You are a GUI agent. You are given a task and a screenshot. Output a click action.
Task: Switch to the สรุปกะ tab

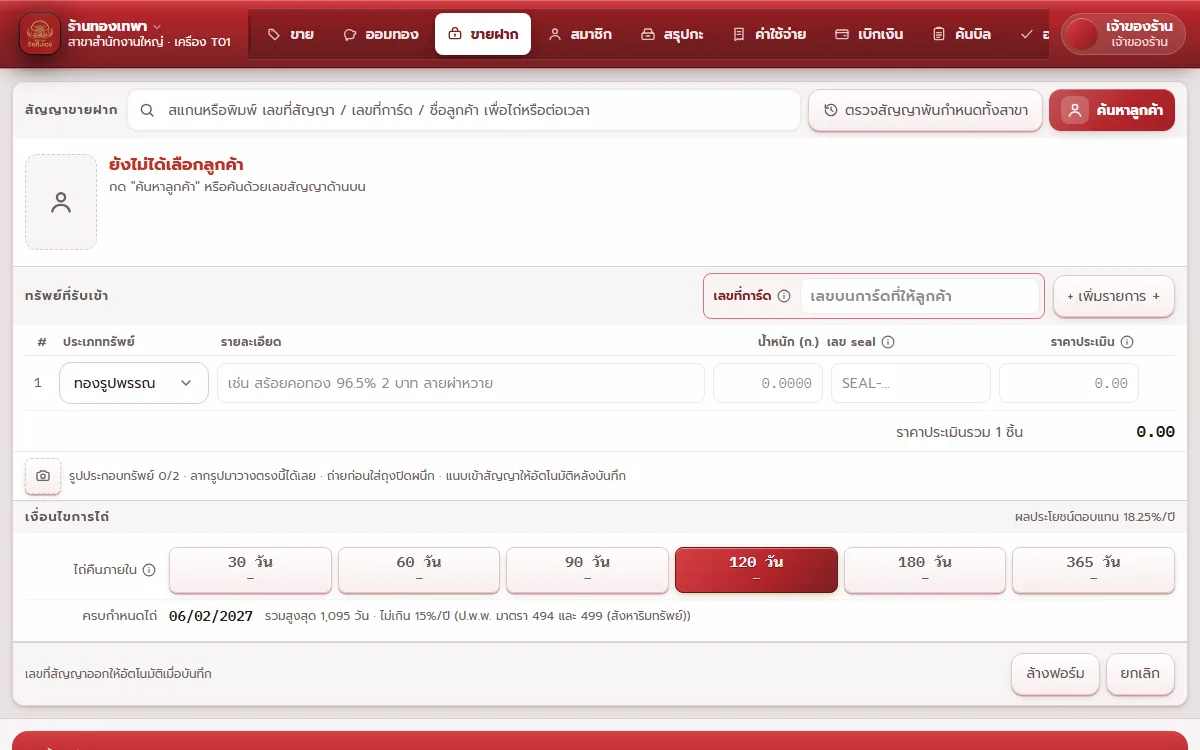point(672,34)
